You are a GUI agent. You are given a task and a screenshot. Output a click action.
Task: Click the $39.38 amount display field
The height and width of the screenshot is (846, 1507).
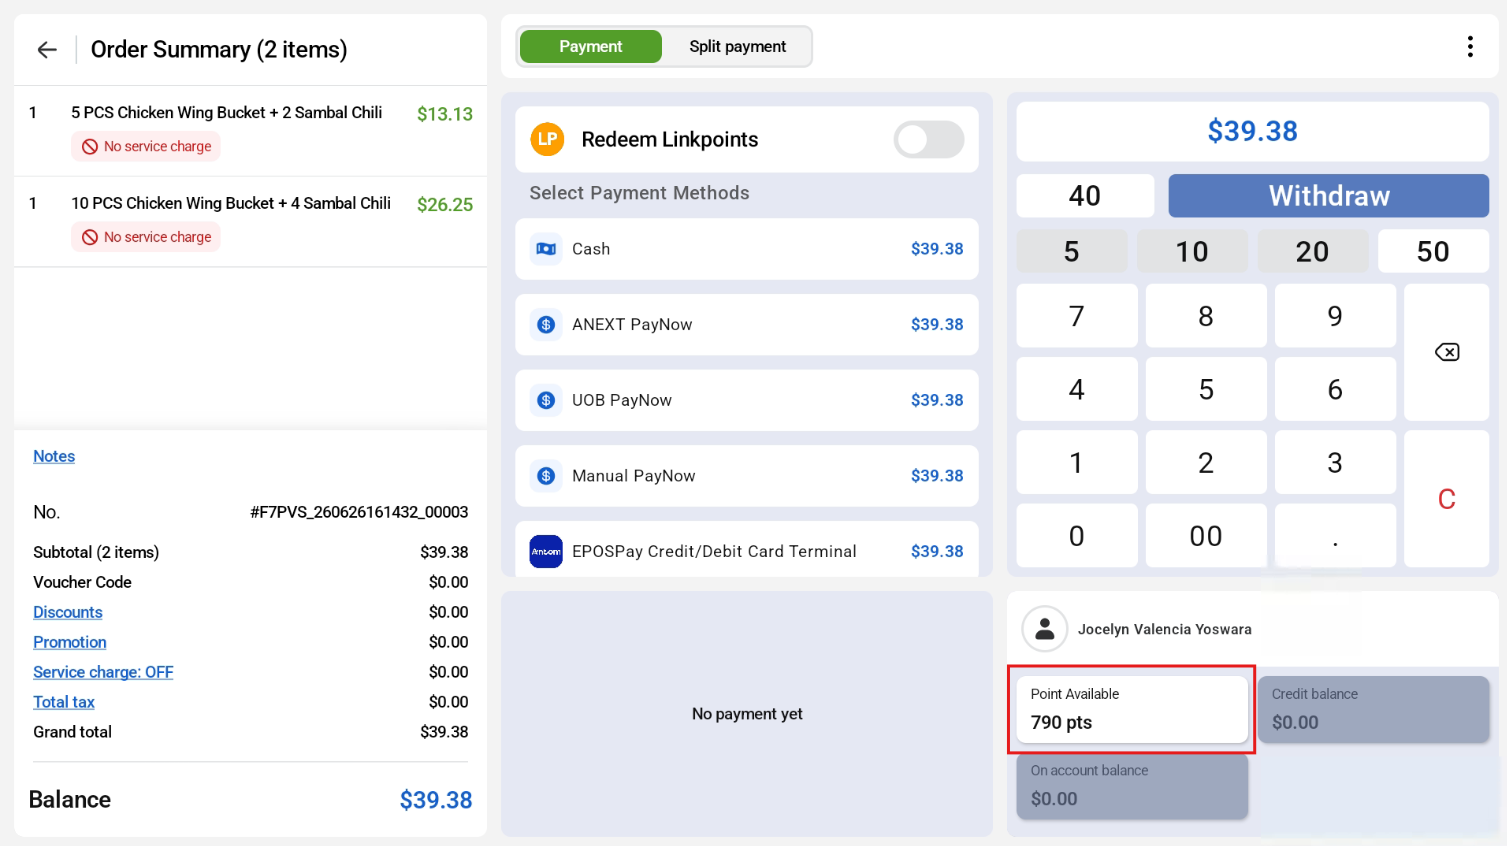coord(1253,131)
